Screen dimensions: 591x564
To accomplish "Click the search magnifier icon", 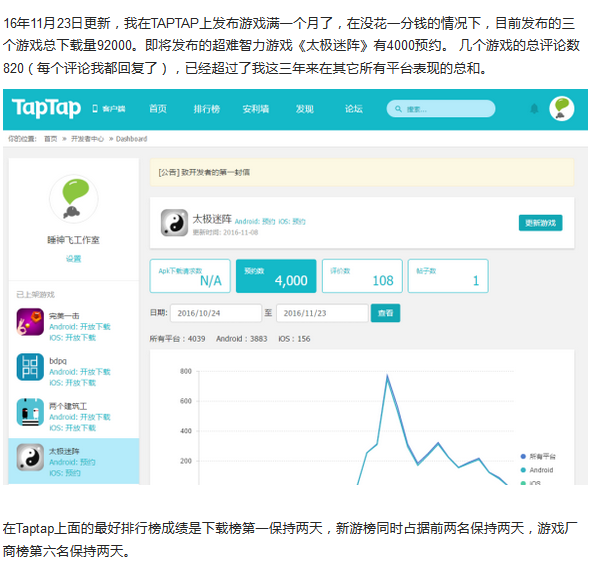I will click(398, 109).
